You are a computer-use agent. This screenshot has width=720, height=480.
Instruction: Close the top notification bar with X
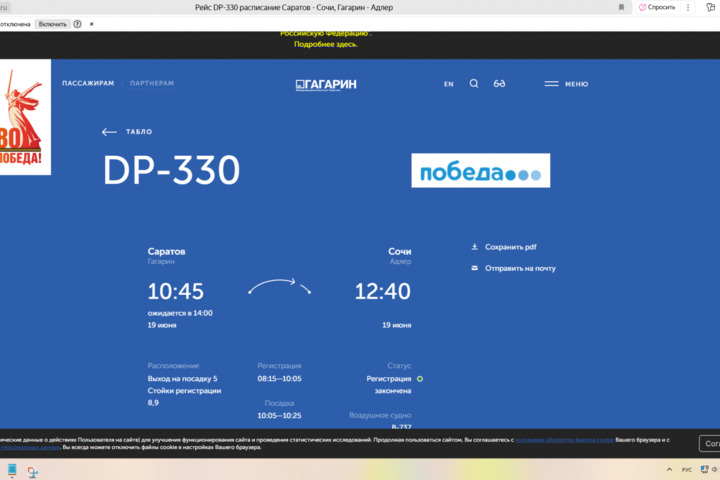tap(91, 24)
